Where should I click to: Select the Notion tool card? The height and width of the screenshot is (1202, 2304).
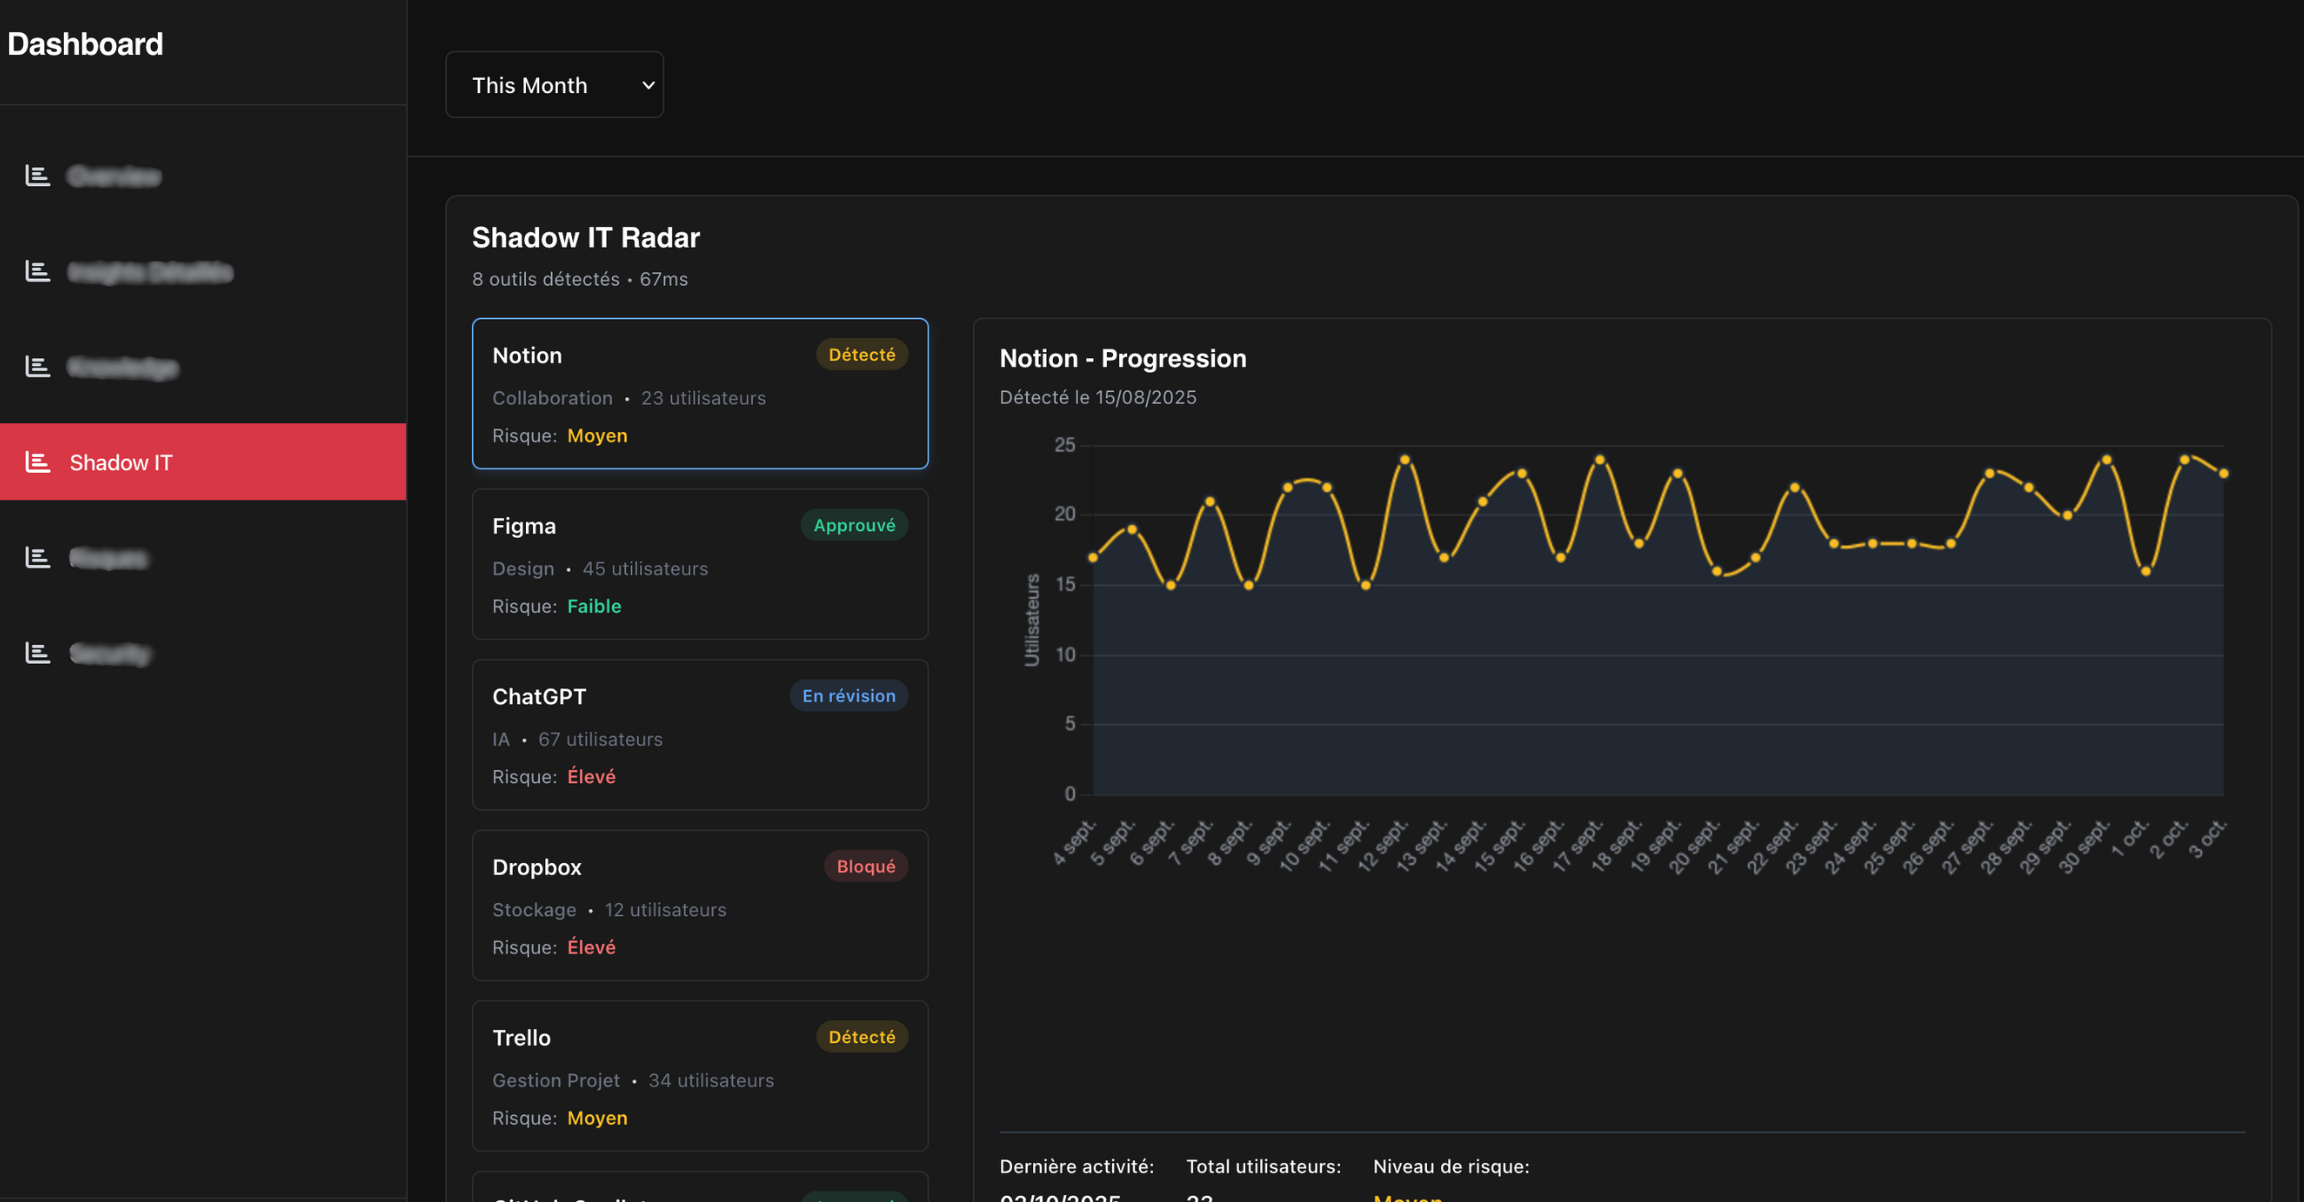pyautogui.click(x=699, y=394)
